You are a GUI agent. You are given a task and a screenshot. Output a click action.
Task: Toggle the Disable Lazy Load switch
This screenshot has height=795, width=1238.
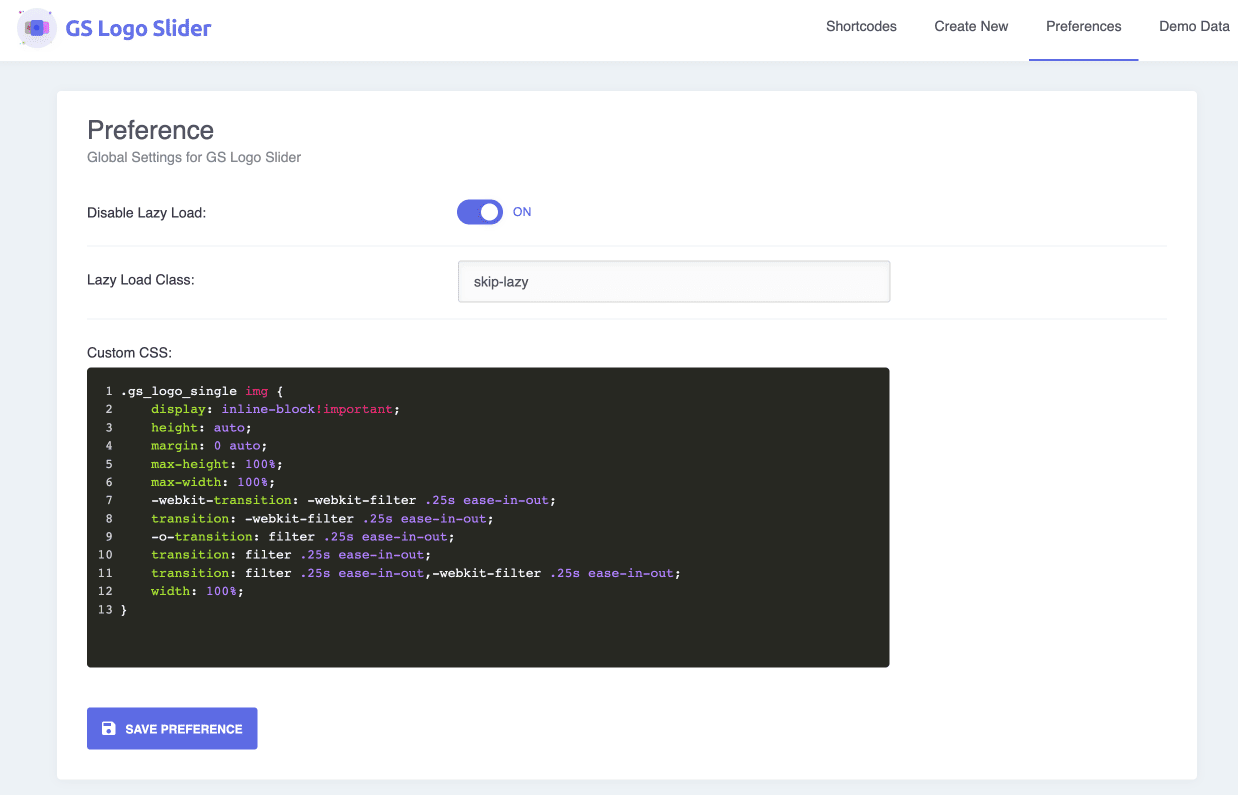[480, 212]
